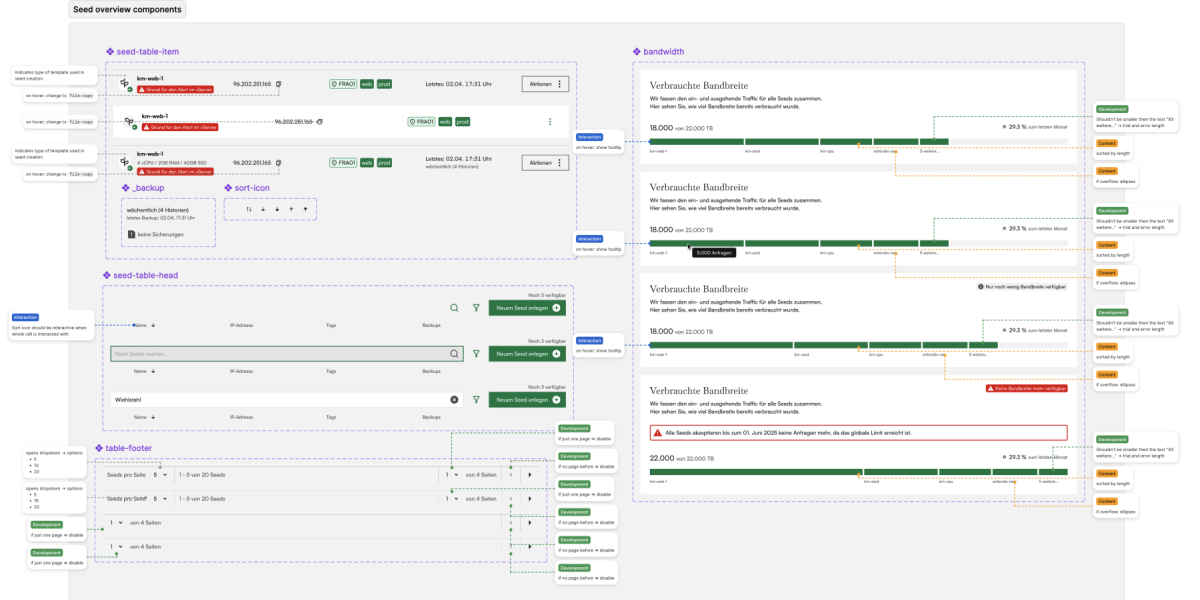The width and height of the screenshot is (1200, 600).
Task: Click the 'Nach Seeds suchen...' search field
Action: [278, 354]
